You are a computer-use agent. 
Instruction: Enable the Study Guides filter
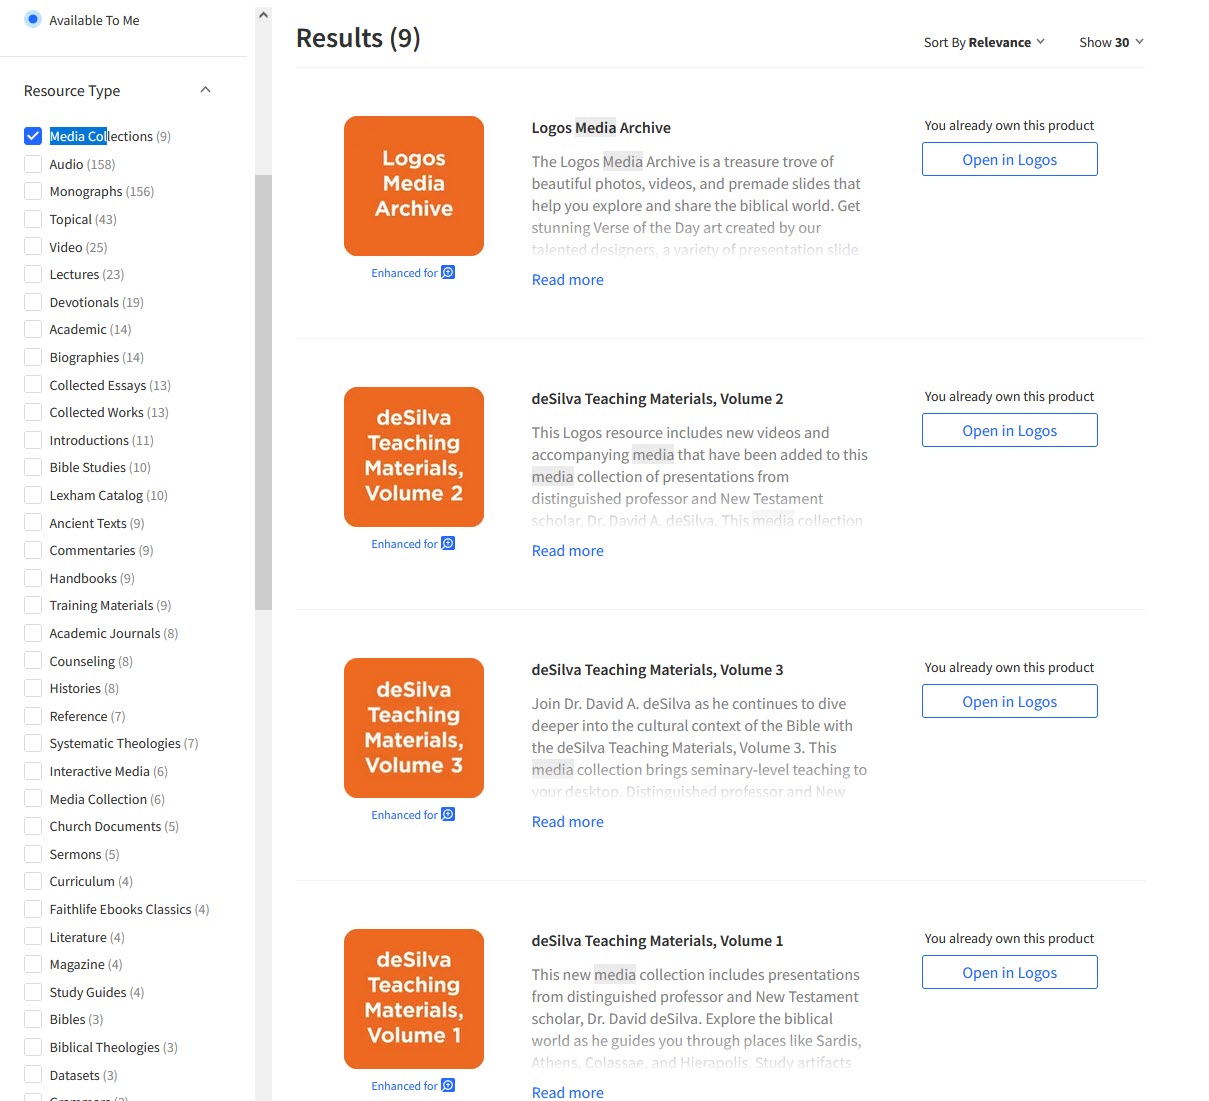coord(33,992)
